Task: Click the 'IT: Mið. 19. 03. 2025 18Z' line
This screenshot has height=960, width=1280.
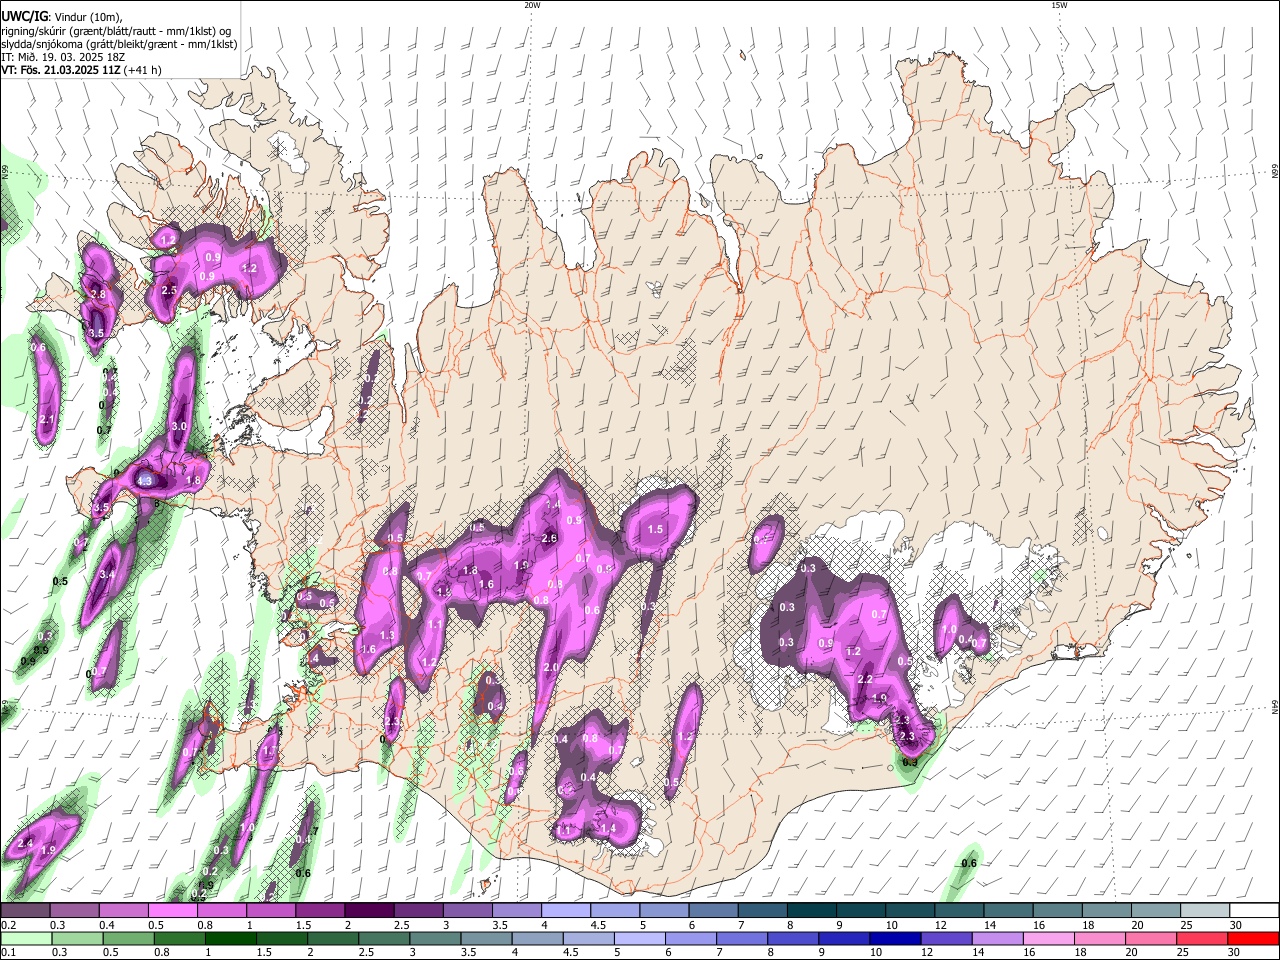Action: pos(63,57)
